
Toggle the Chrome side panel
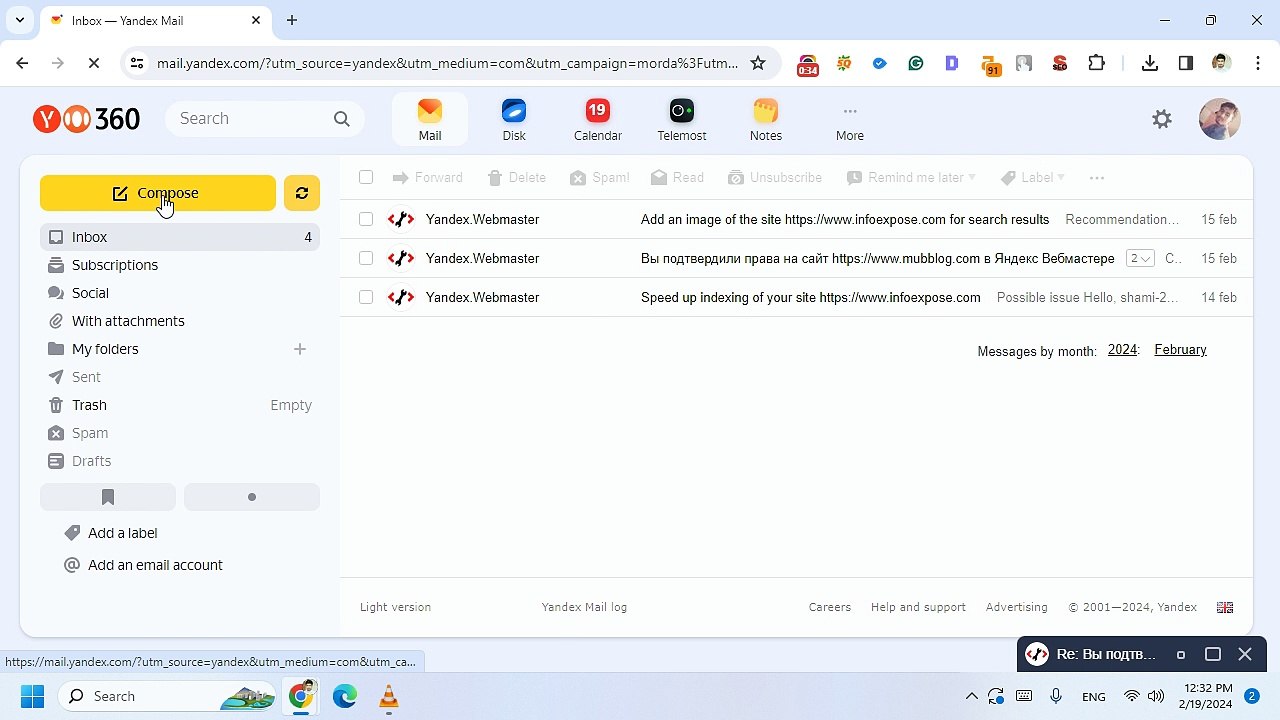point(1186,63)
